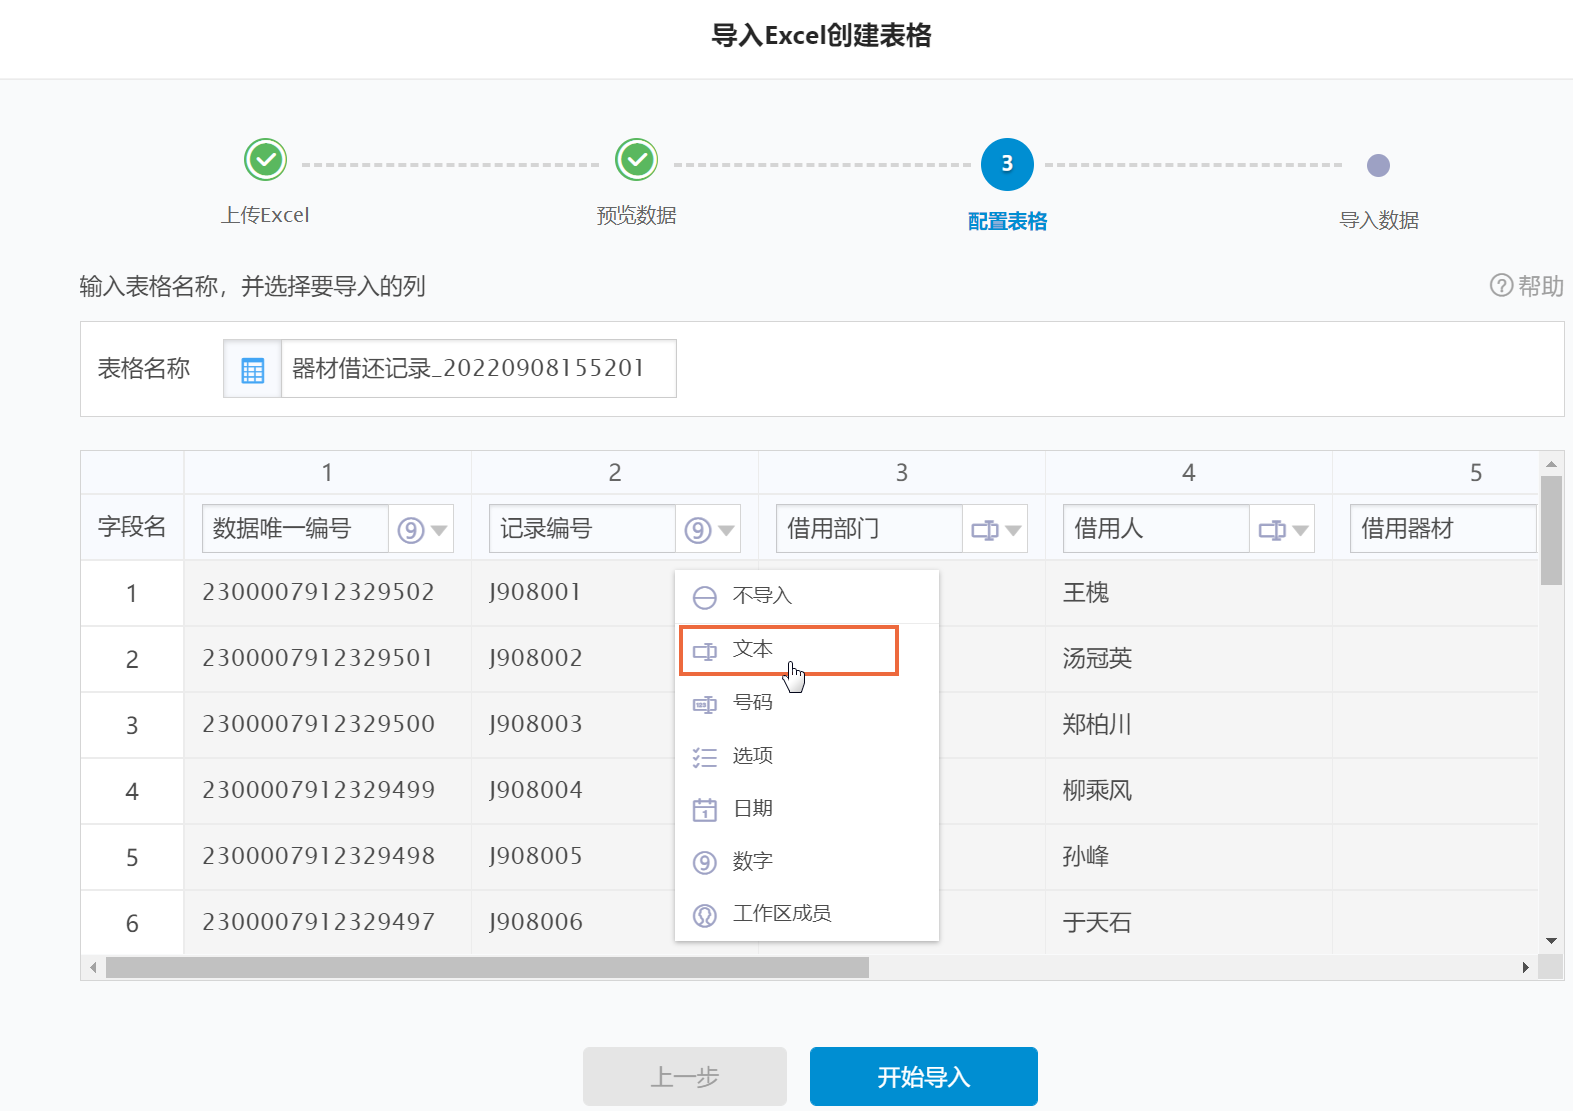Click the text type icon for 借用人
The image size is (1573, 1111).
click(x=1272, y=530)
